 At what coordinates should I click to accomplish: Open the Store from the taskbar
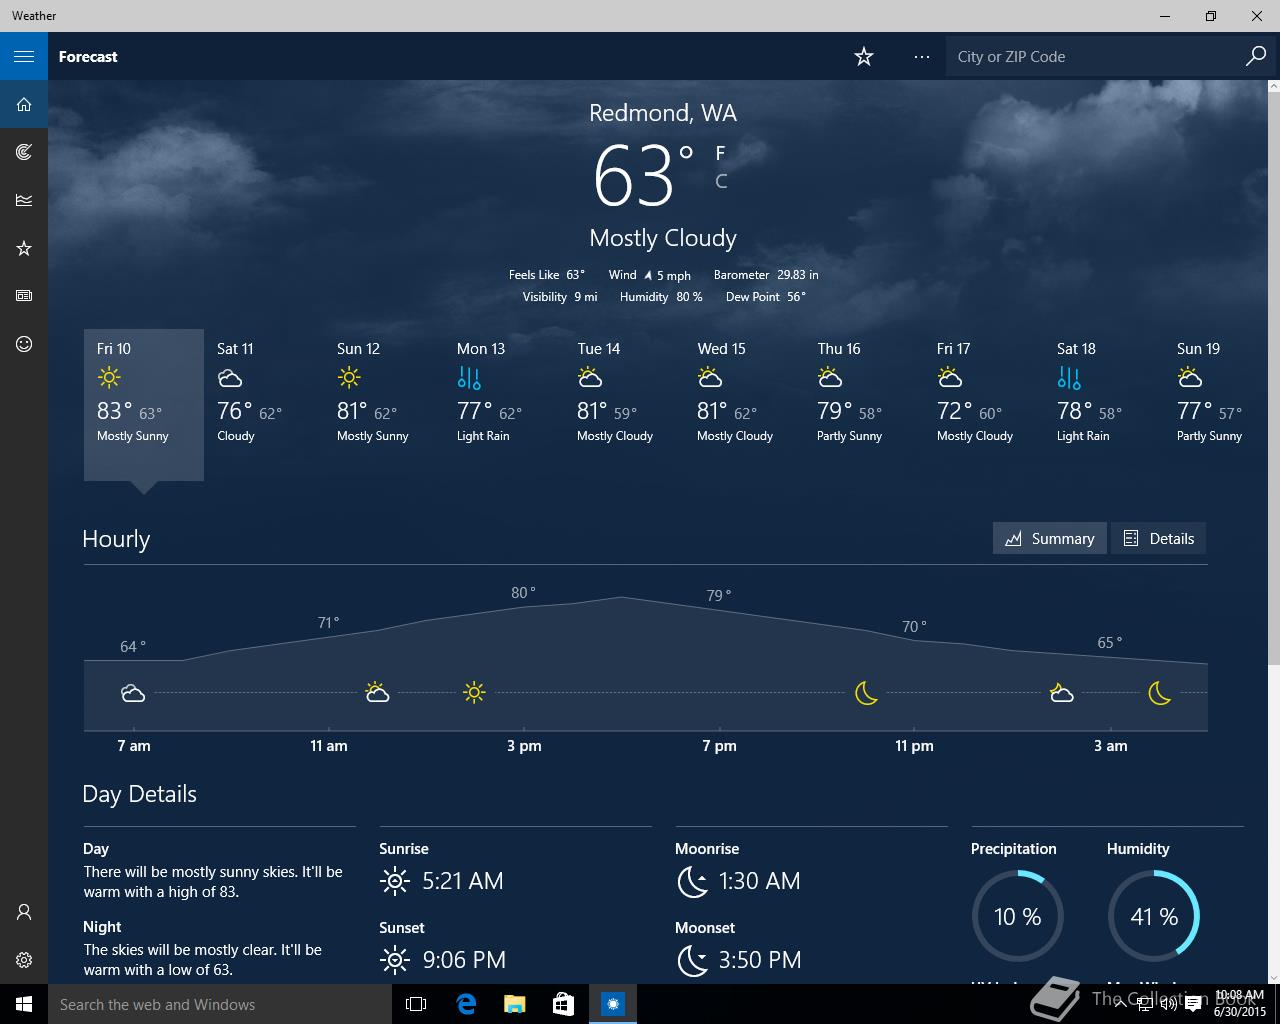click(564, 1004)
